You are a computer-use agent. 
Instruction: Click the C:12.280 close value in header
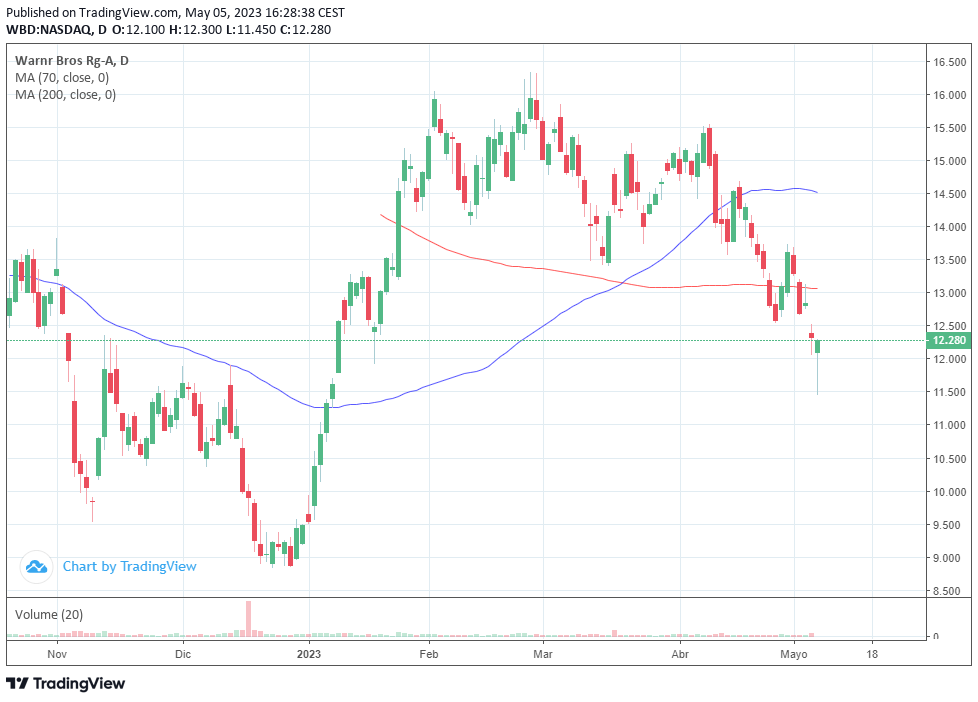tap(306, 29)
